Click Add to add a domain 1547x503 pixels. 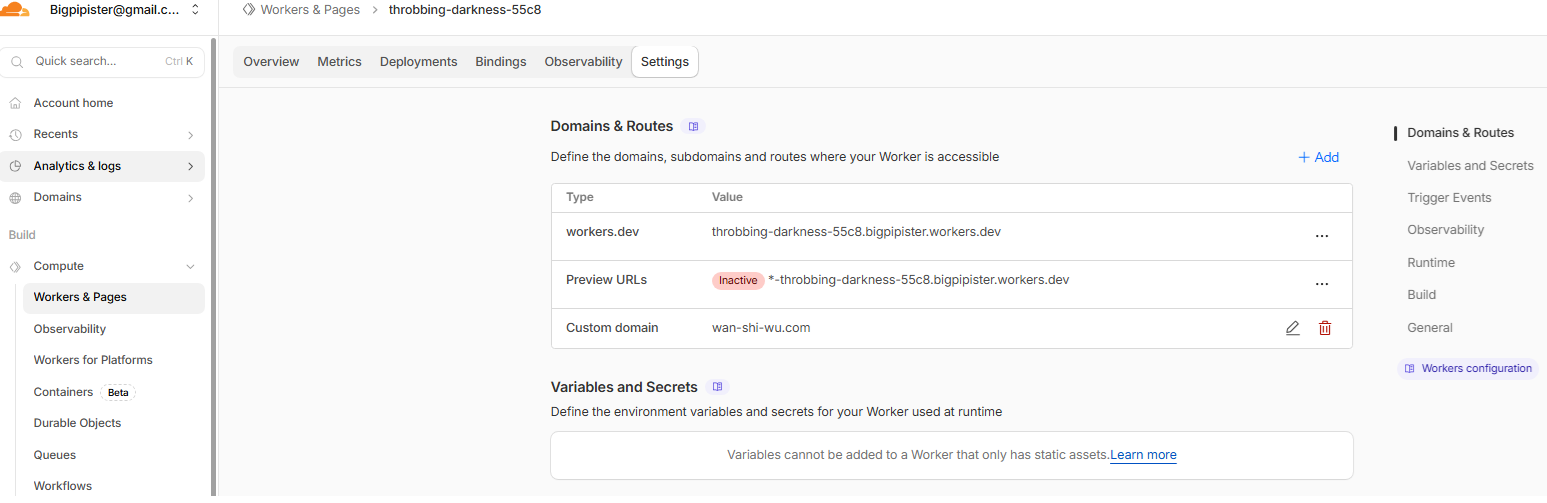[x=1318, y=157]
